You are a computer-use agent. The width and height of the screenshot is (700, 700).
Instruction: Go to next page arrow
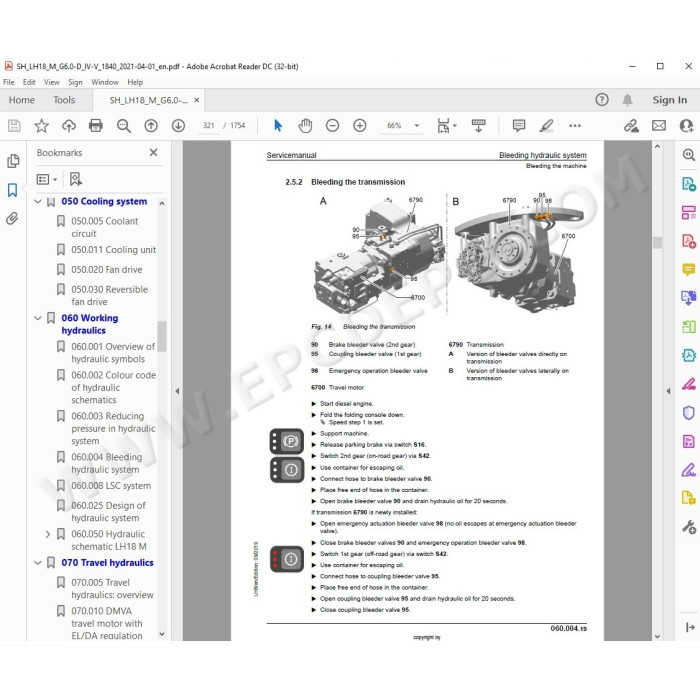[x=178, y=126]
